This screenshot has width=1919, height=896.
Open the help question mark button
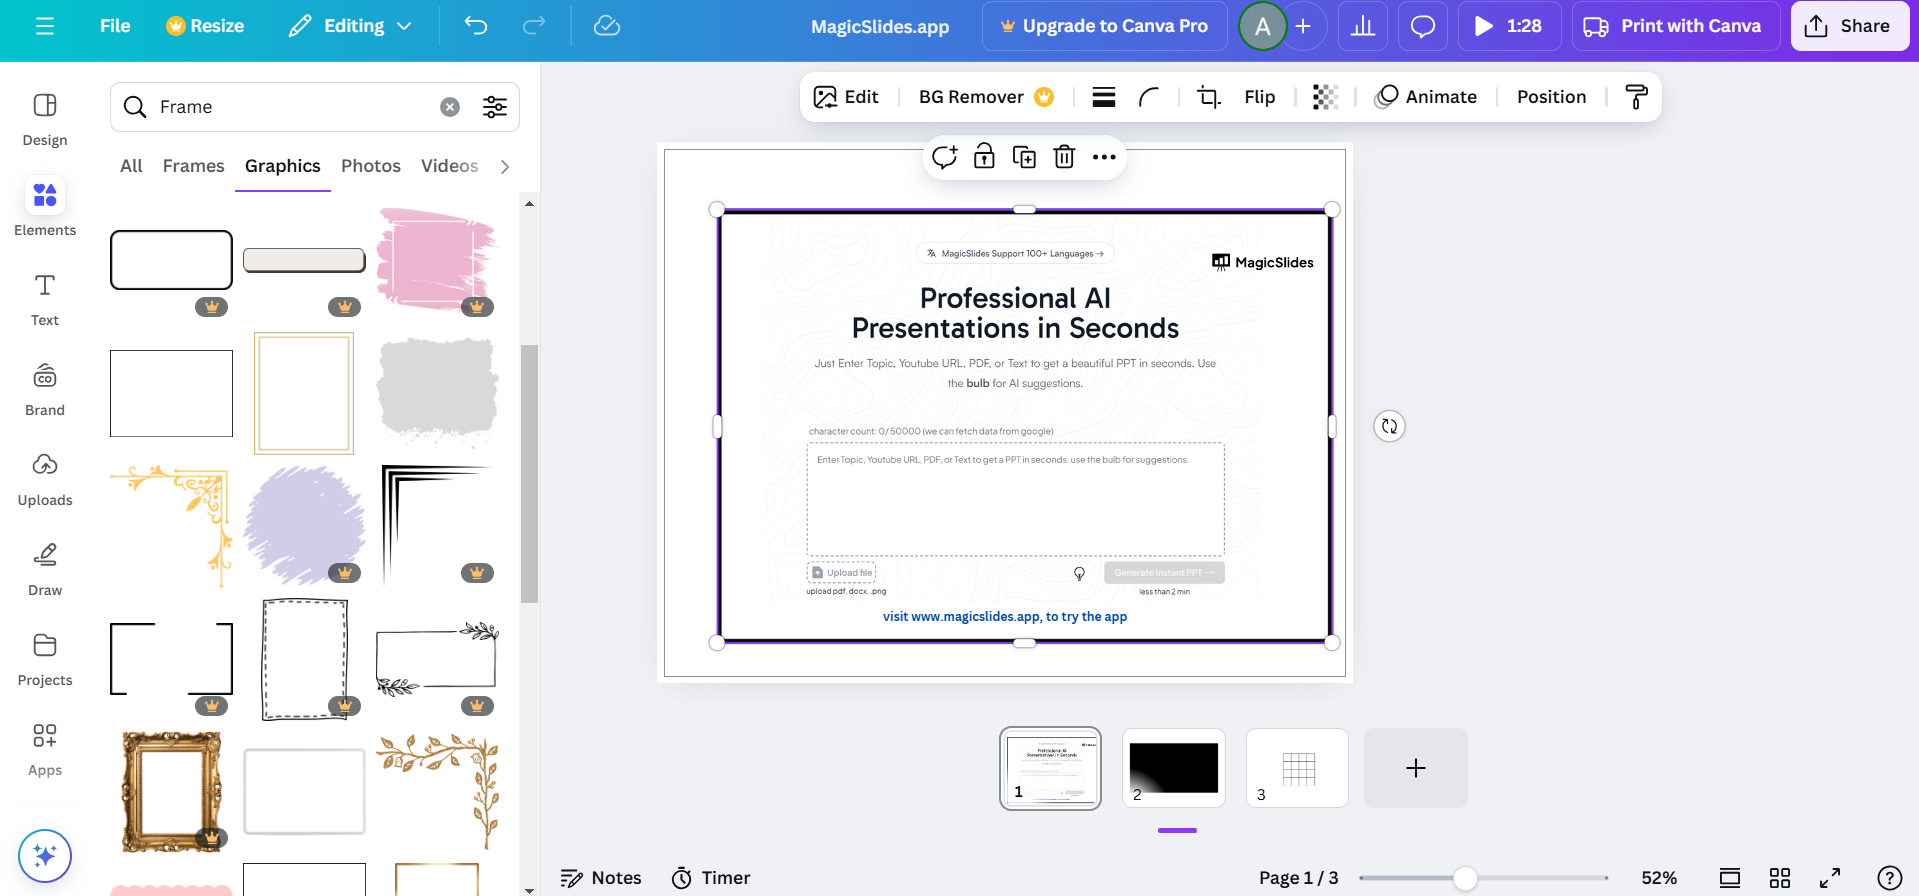(x=1890, y=878)
